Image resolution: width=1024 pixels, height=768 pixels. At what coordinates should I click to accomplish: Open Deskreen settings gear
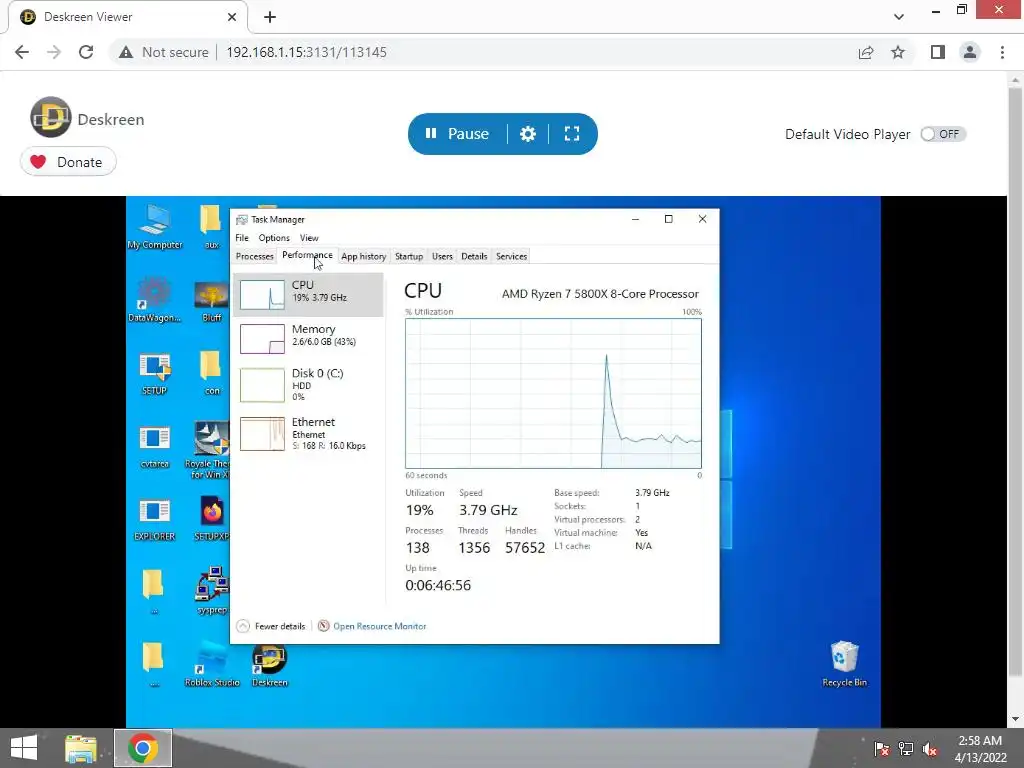528,134
